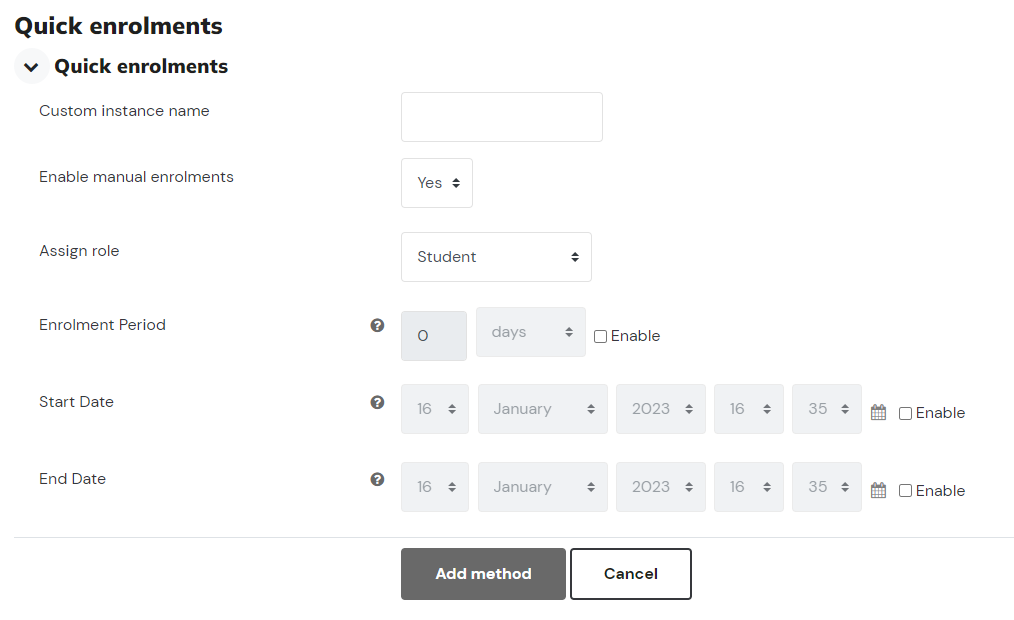Open help icon for End Date
The width and height of the screenshot is (1014, 620).
(377, 479)
